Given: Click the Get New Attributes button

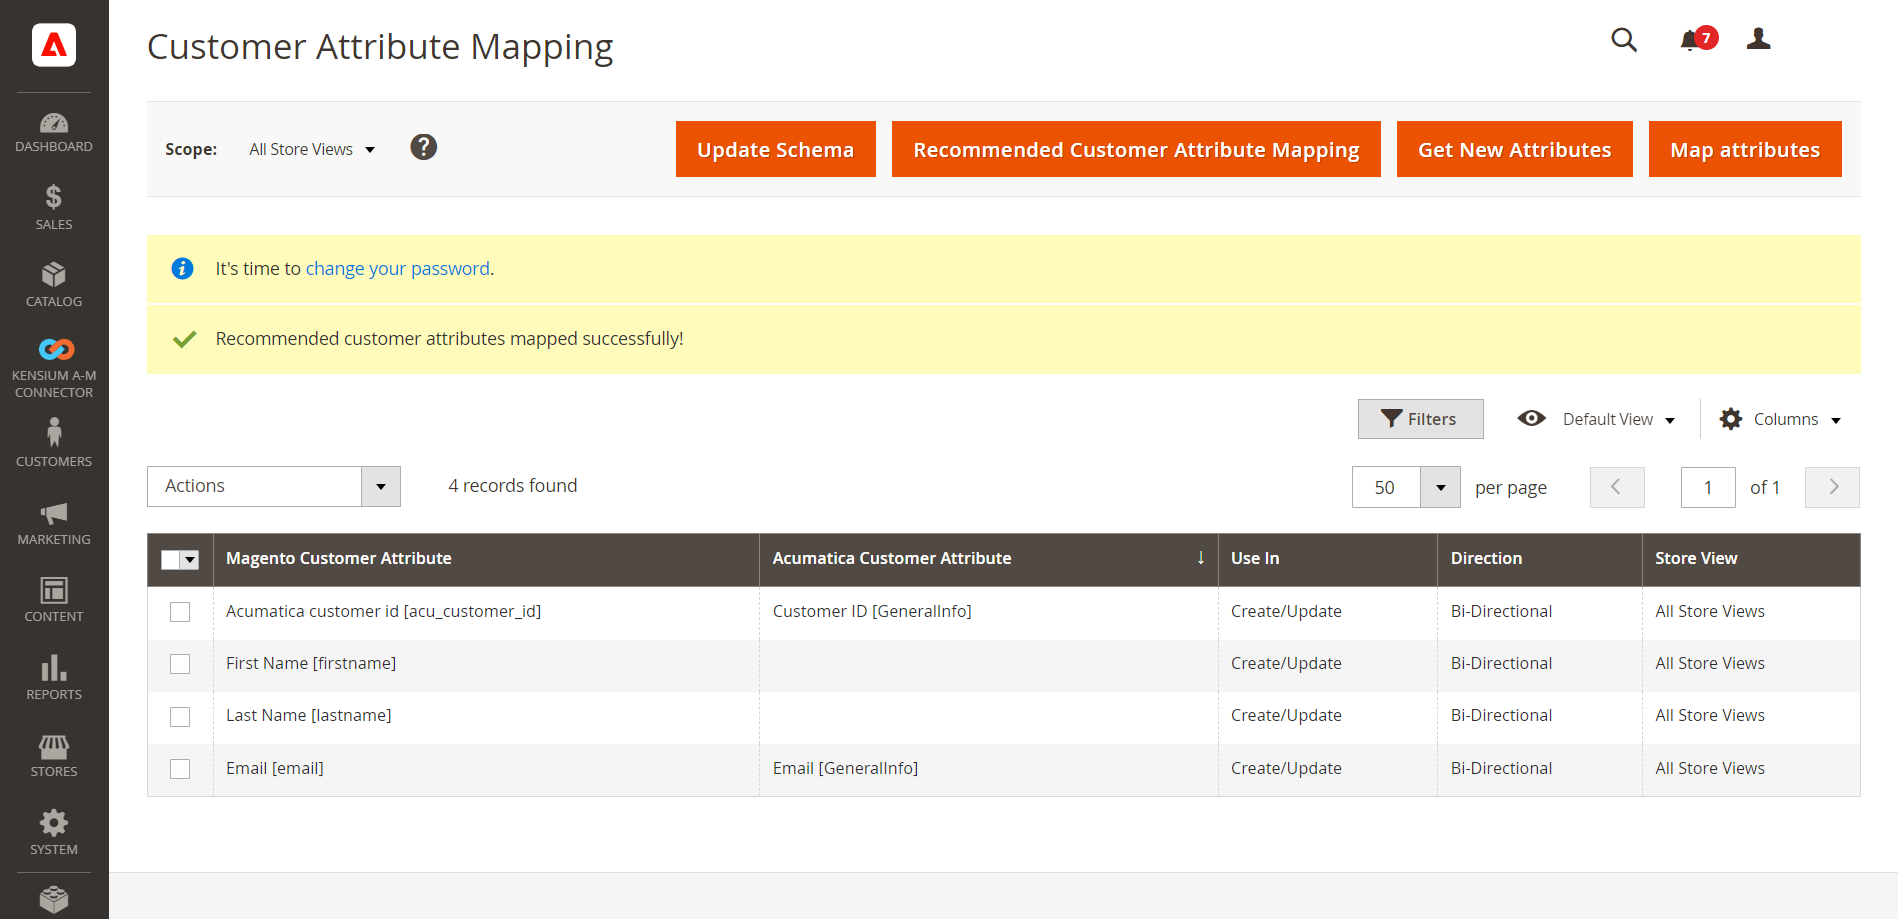Looking at the screenshot, I should (x=1515, y=149).
